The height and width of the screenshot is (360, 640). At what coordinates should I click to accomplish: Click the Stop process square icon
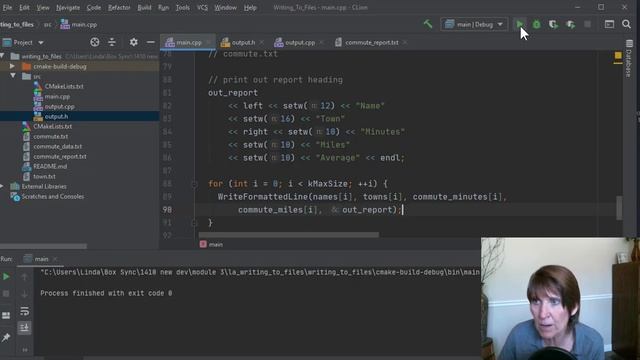click(587, 24)
